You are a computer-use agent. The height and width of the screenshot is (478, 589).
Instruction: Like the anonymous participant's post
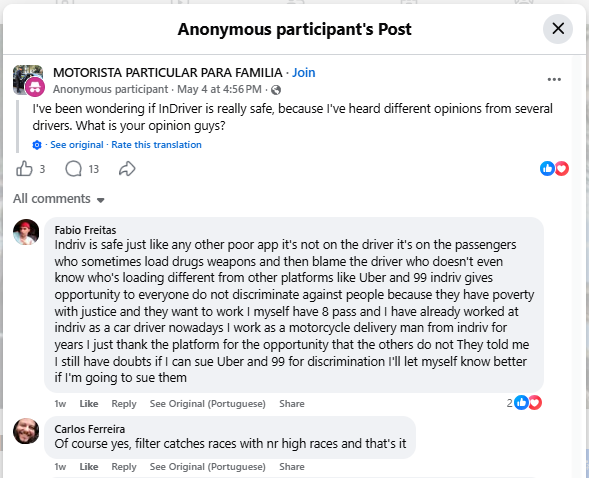pyautogui.click(x=24, y=169)
